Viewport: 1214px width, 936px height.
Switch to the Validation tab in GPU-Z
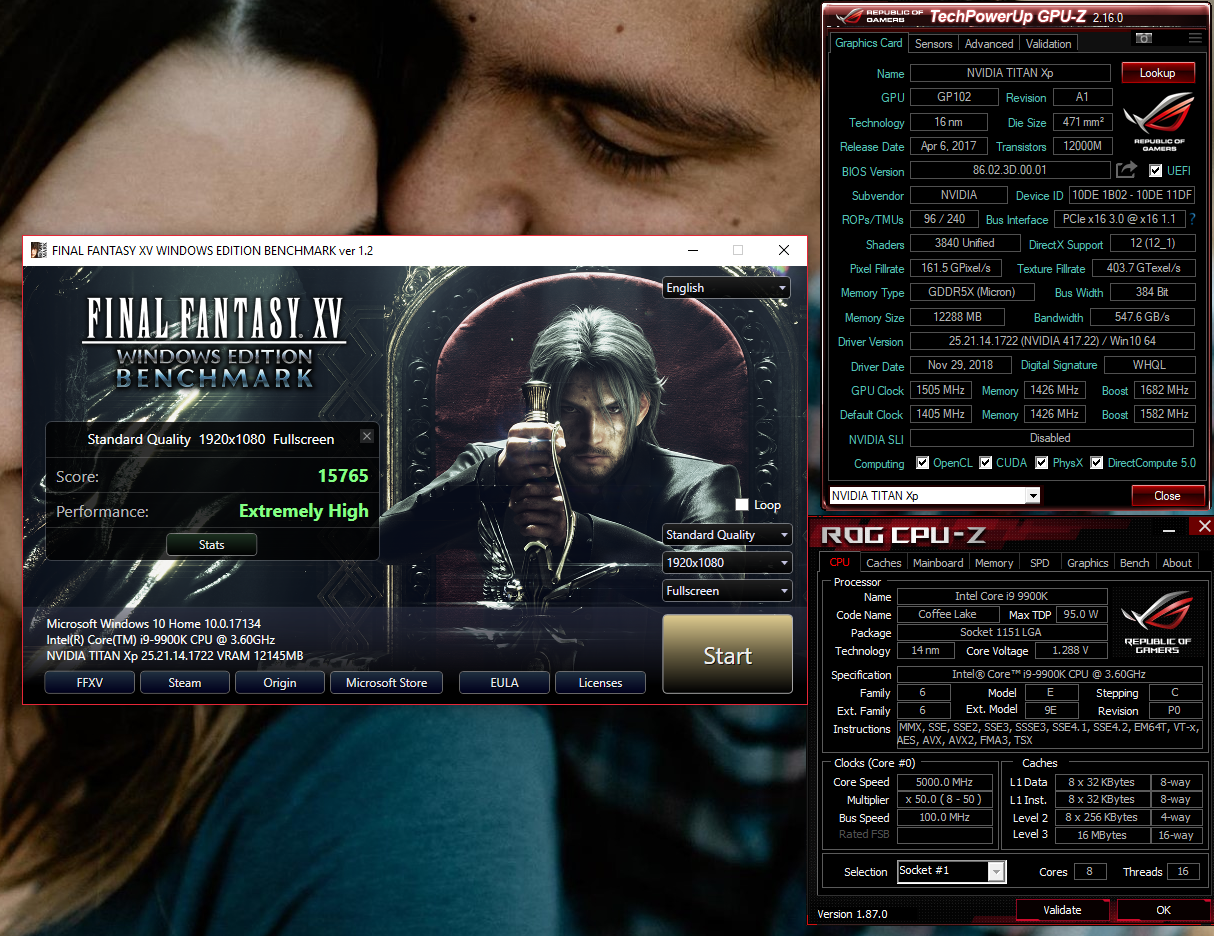pyautogui.click(x=1049, y=44)
